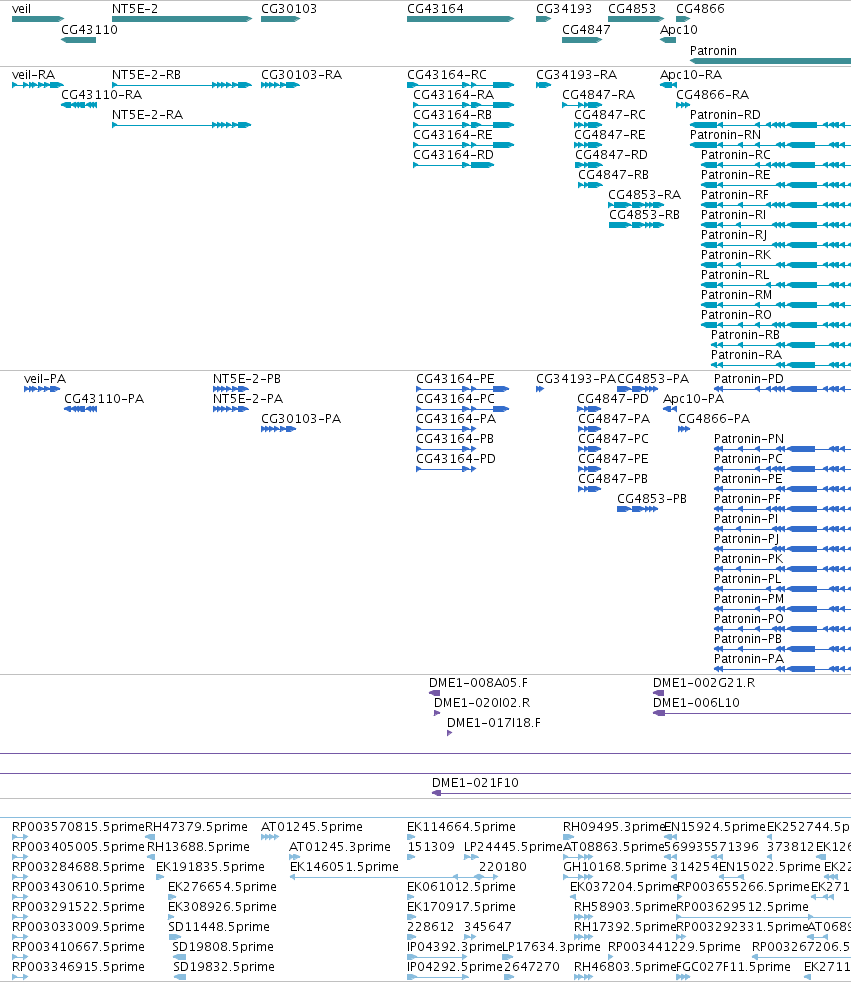851x982 pixels.
Task: Select the CG34193-PA protein label
Action: click(576, 379)
